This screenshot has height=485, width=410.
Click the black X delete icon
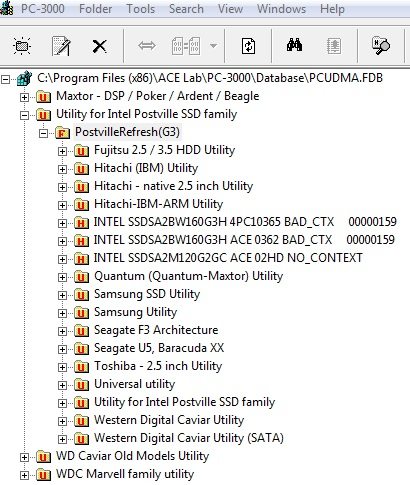pyautogui.click(x=99, y=46)
